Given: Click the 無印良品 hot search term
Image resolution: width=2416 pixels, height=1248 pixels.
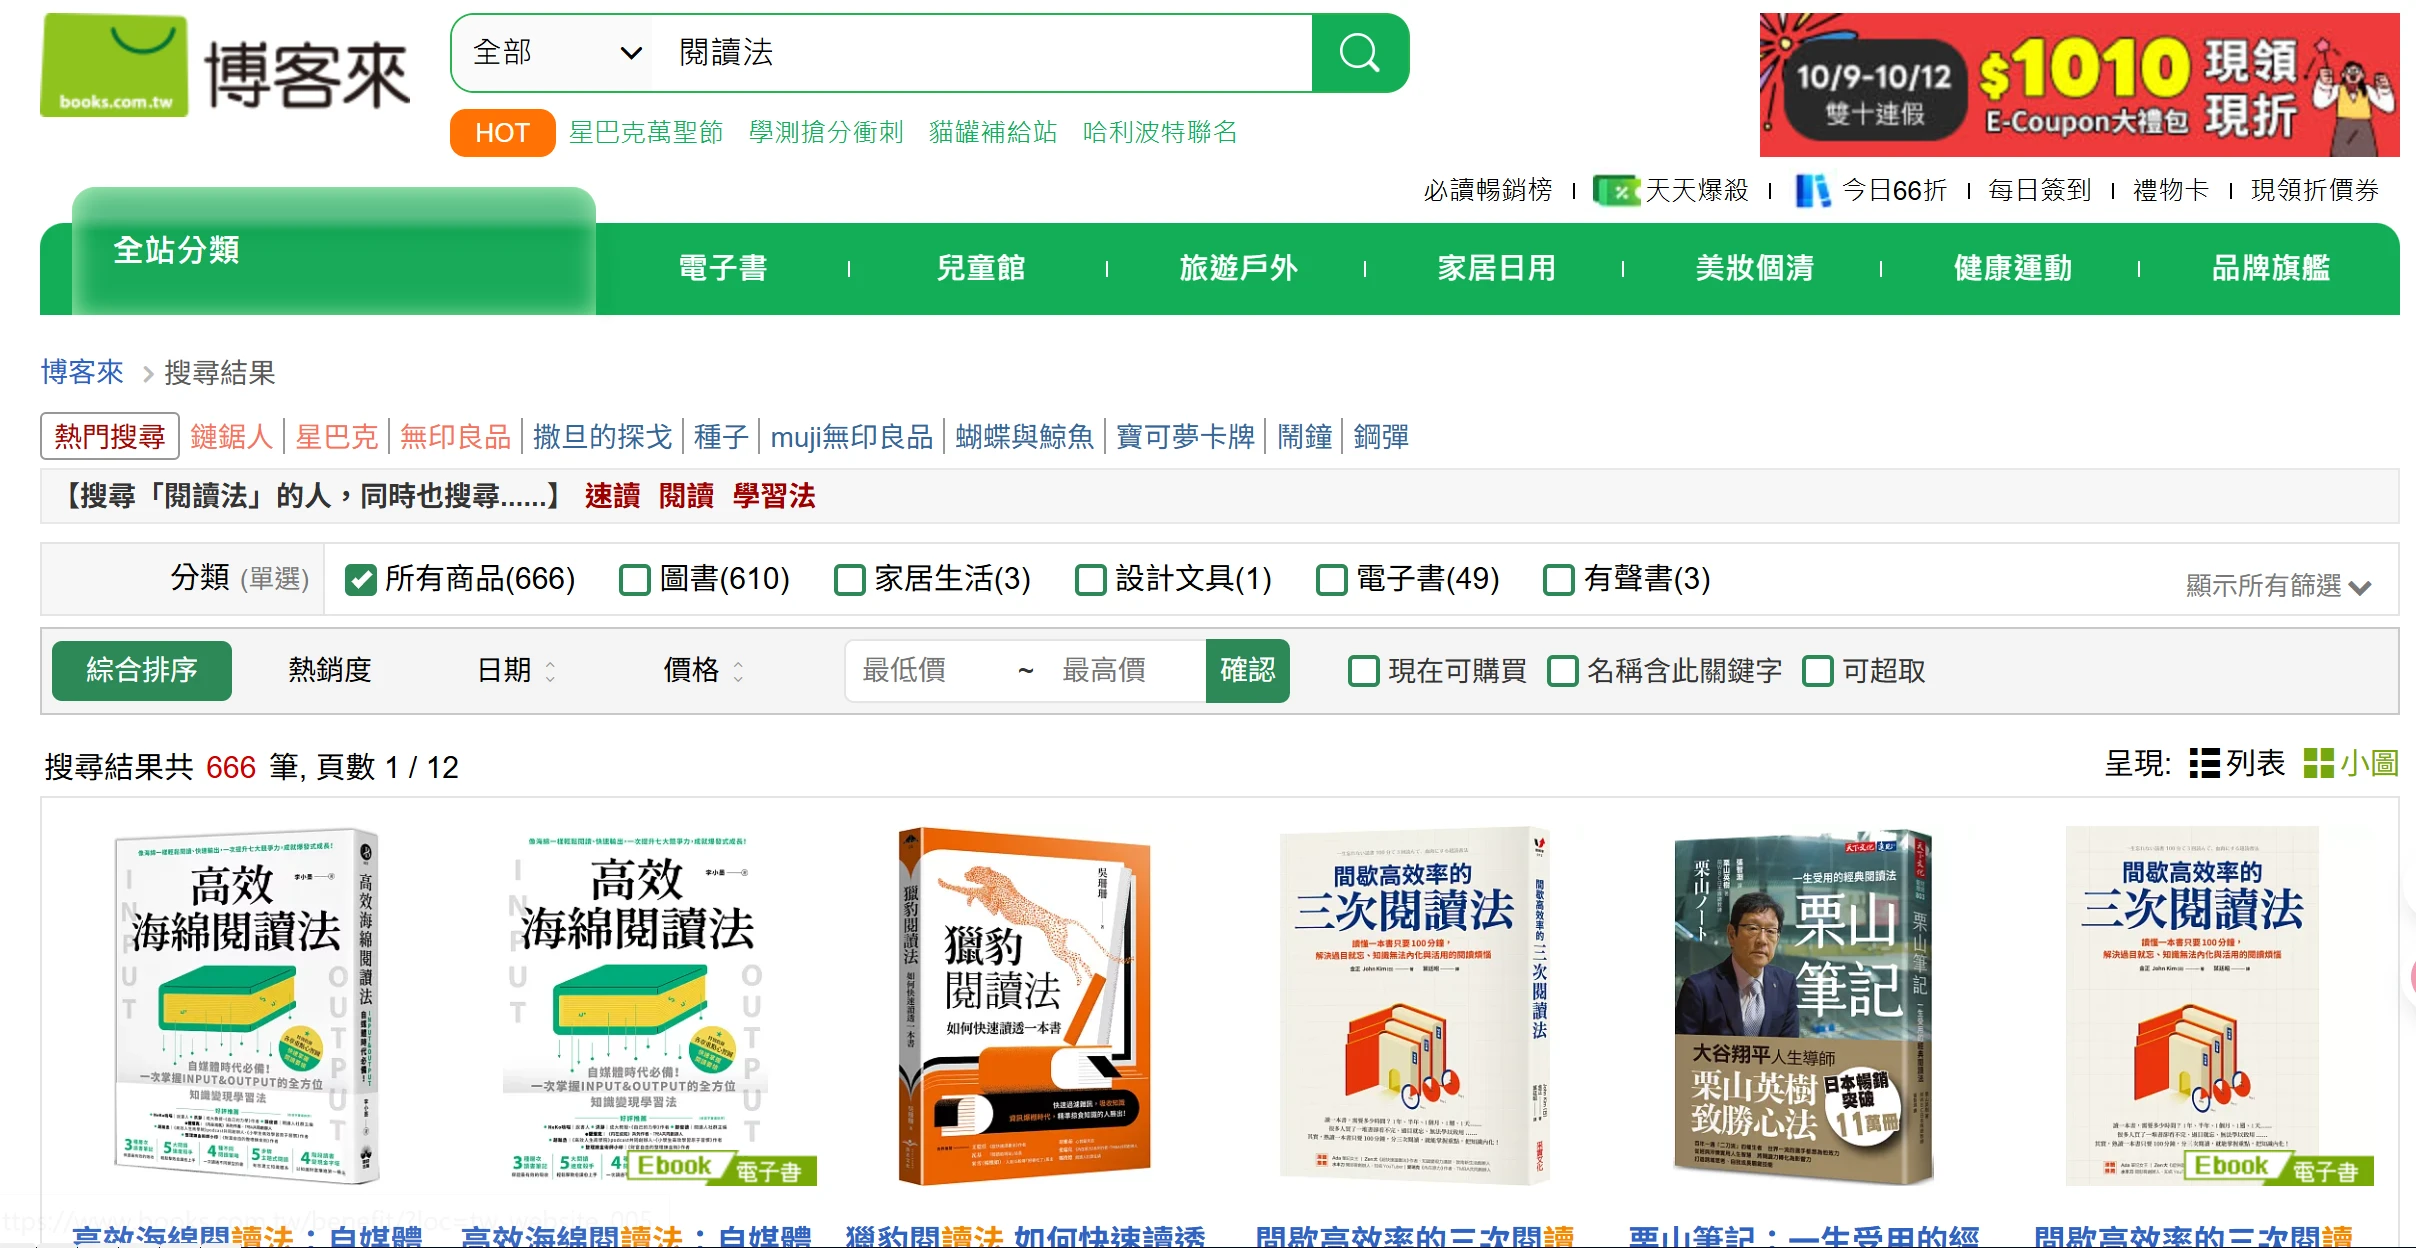Looking at the screenshot, I should coord(455,437).
